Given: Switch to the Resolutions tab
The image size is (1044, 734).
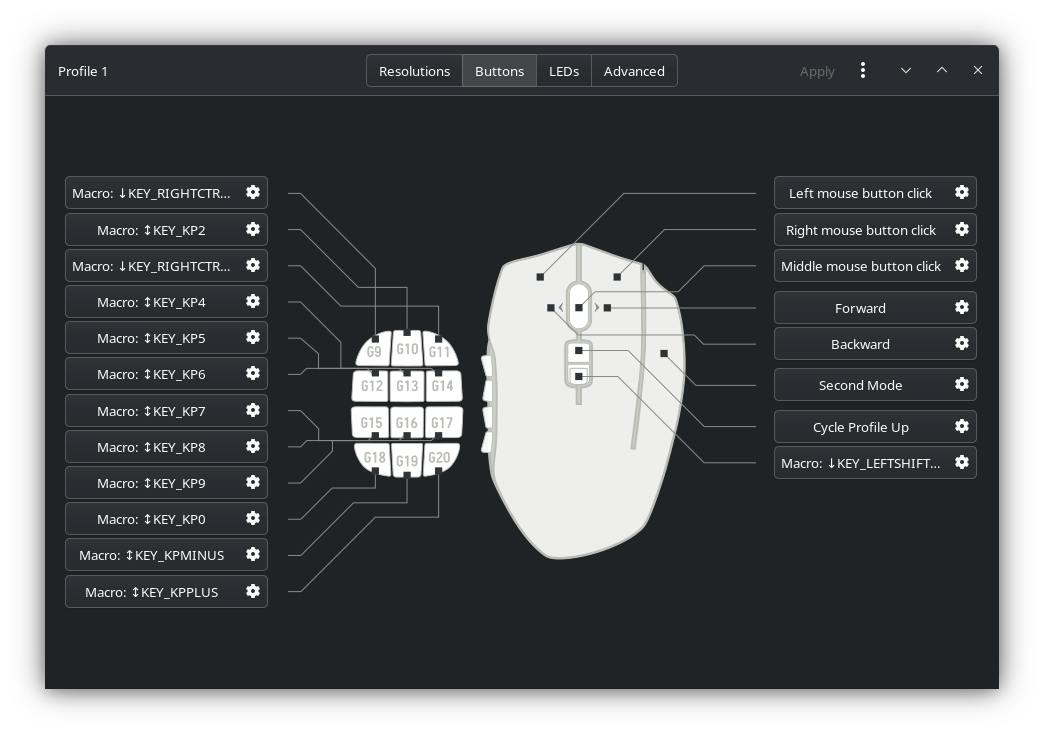Looking at the screenshot, I should (414, 71).
